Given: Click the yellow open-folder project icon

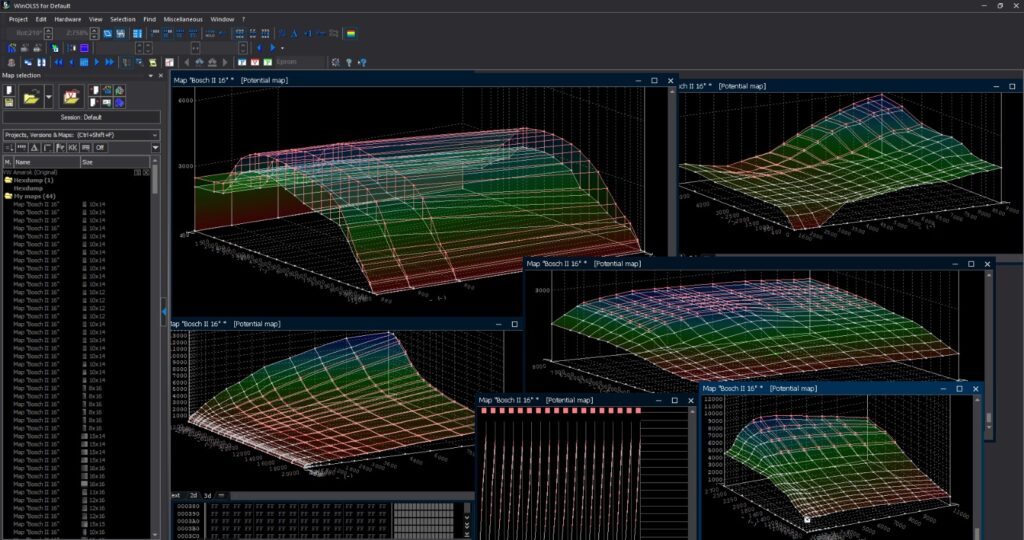Looking at the screenshot, I should point(31,96).
